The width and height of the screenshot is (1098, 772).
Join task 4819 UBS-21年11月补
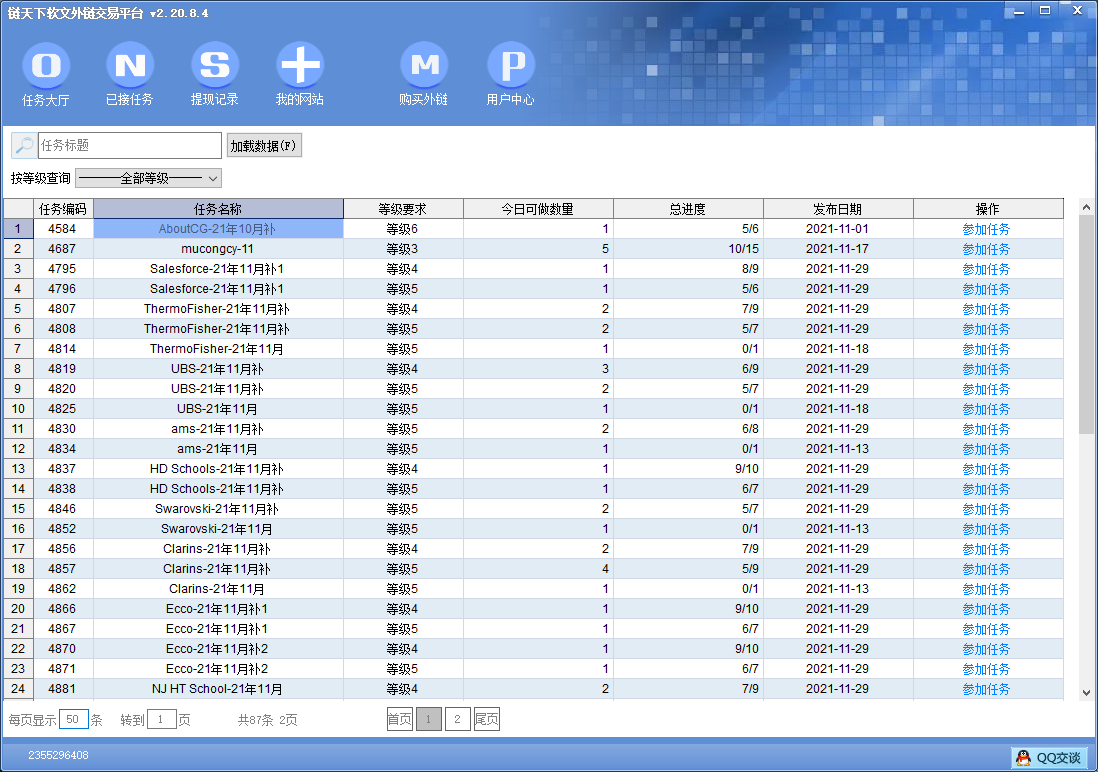point(986,369)
